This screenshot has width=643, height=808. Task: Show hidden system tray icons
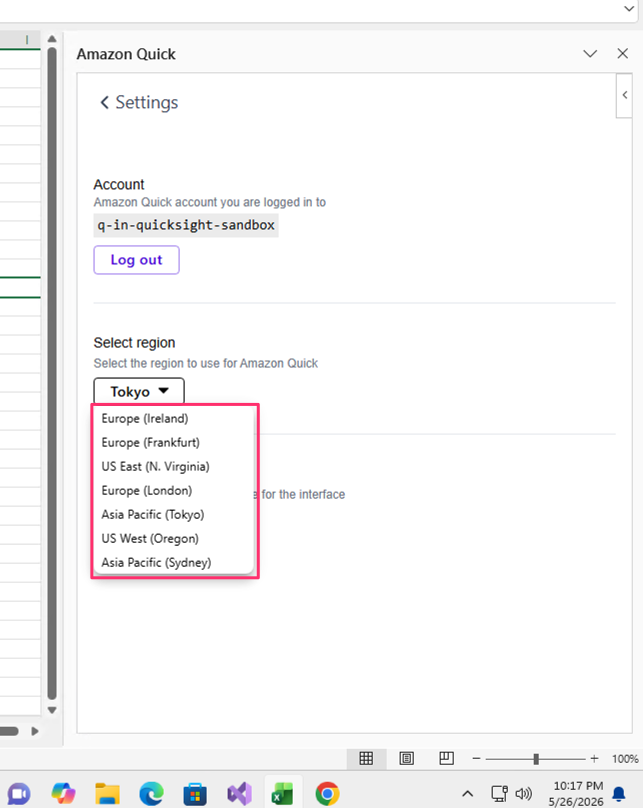click(x=467, y=794)
